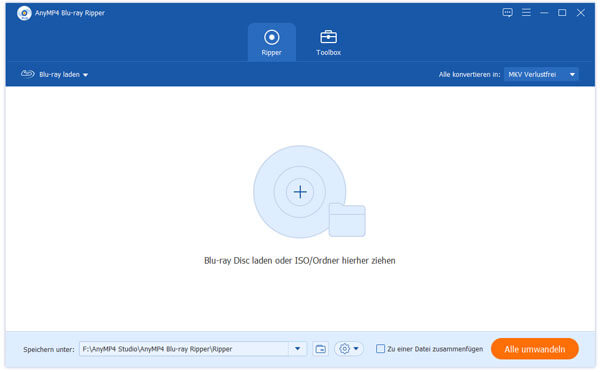Screen dimensions: 600x372
Task: Switch to the Toolbox tab
Action: tap(328, 42)
